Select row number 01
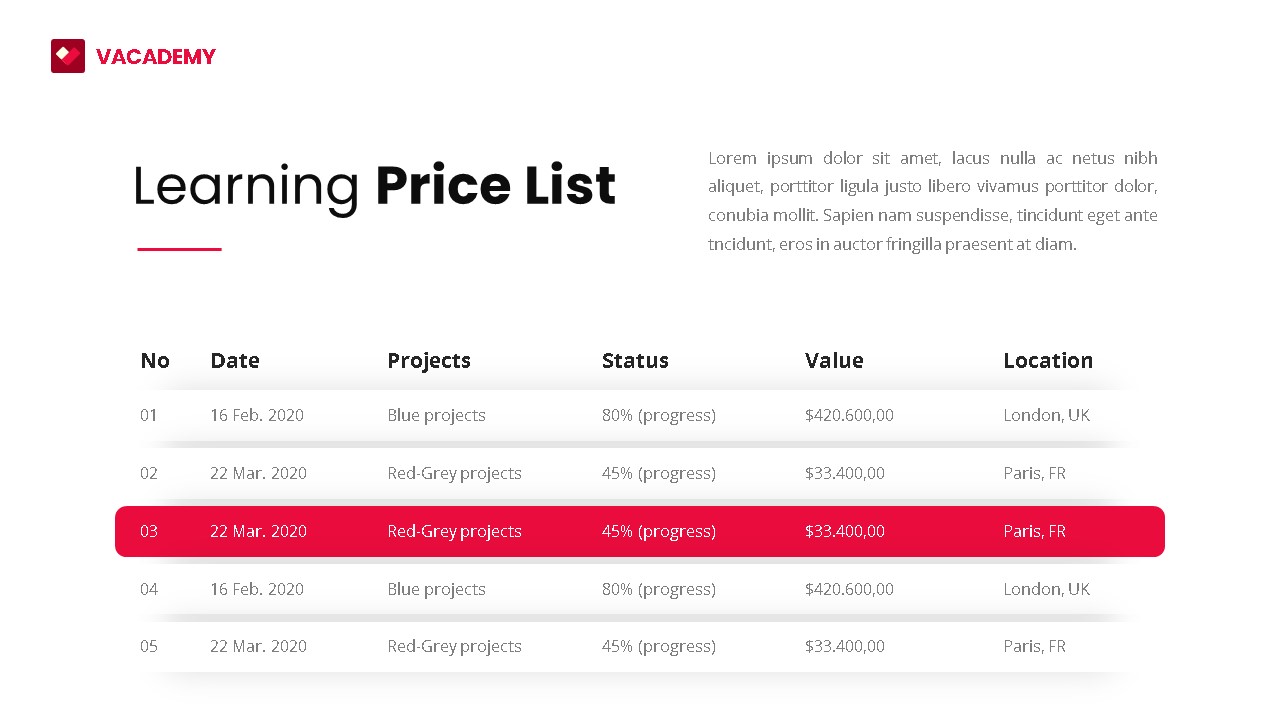This screenshot has height=720, width=1280. point(149,415)
